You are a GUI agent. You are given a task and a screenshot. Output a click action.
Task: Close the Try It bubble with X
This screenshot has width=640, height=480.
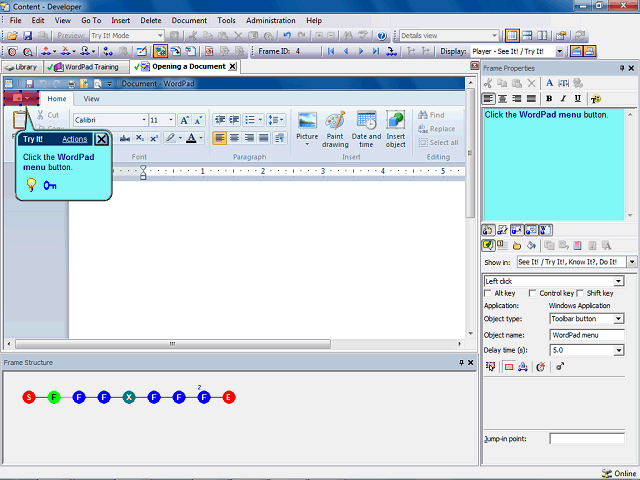101,140
